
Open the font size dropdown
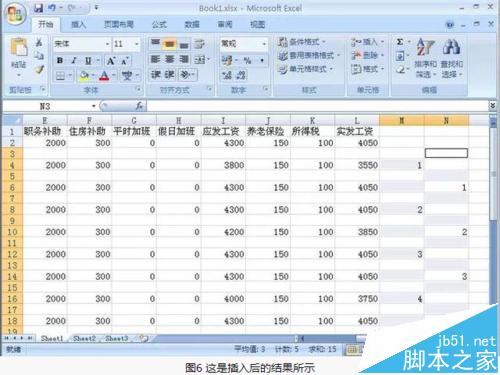tap(137, 44)
